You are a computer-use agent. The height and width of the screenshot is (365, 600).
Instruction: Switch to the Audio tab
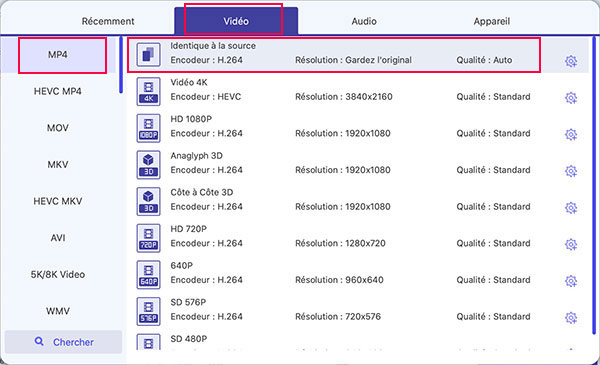coord(364,21)
